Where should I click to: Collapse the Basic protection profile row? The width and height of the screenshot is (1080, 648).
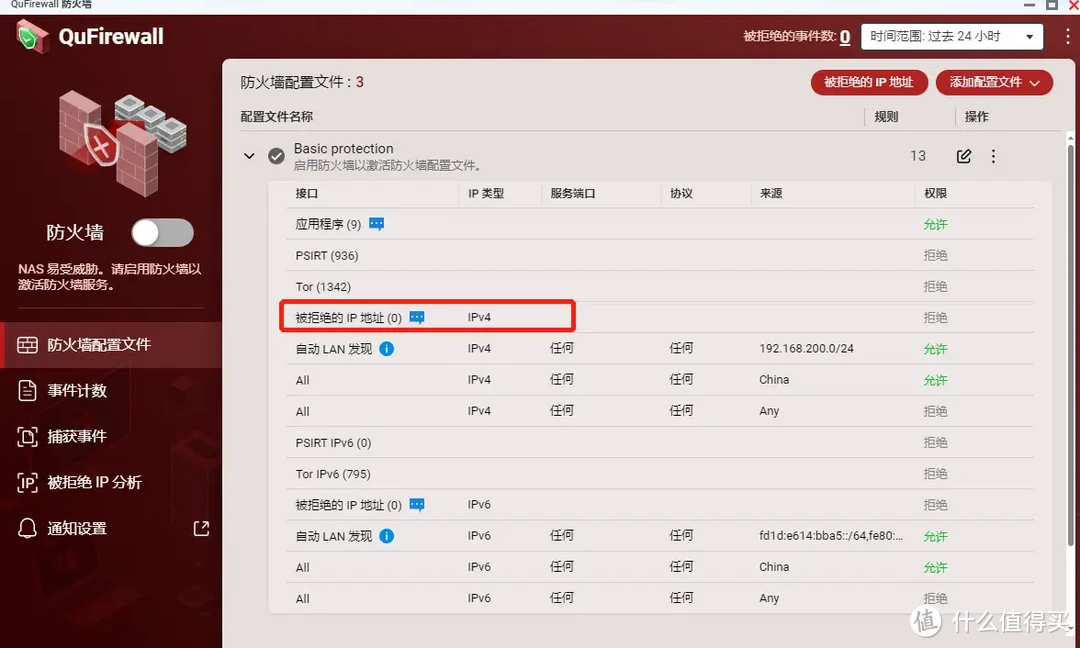pyautogui.click(x=249, y=156)
